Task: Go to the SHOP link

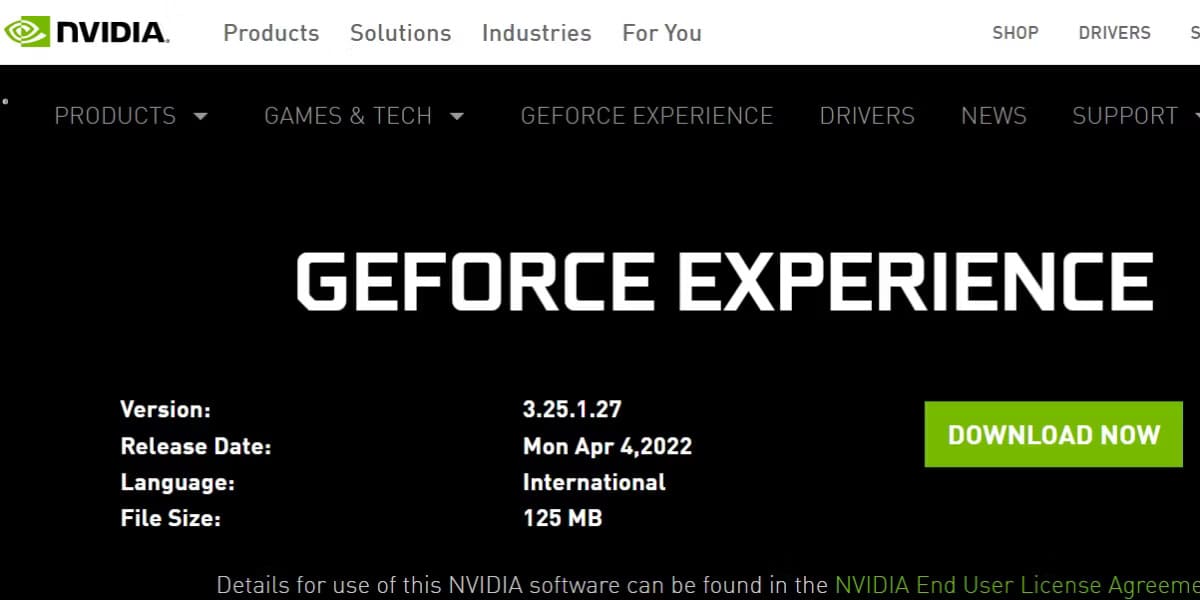Action: [1015, 33]
